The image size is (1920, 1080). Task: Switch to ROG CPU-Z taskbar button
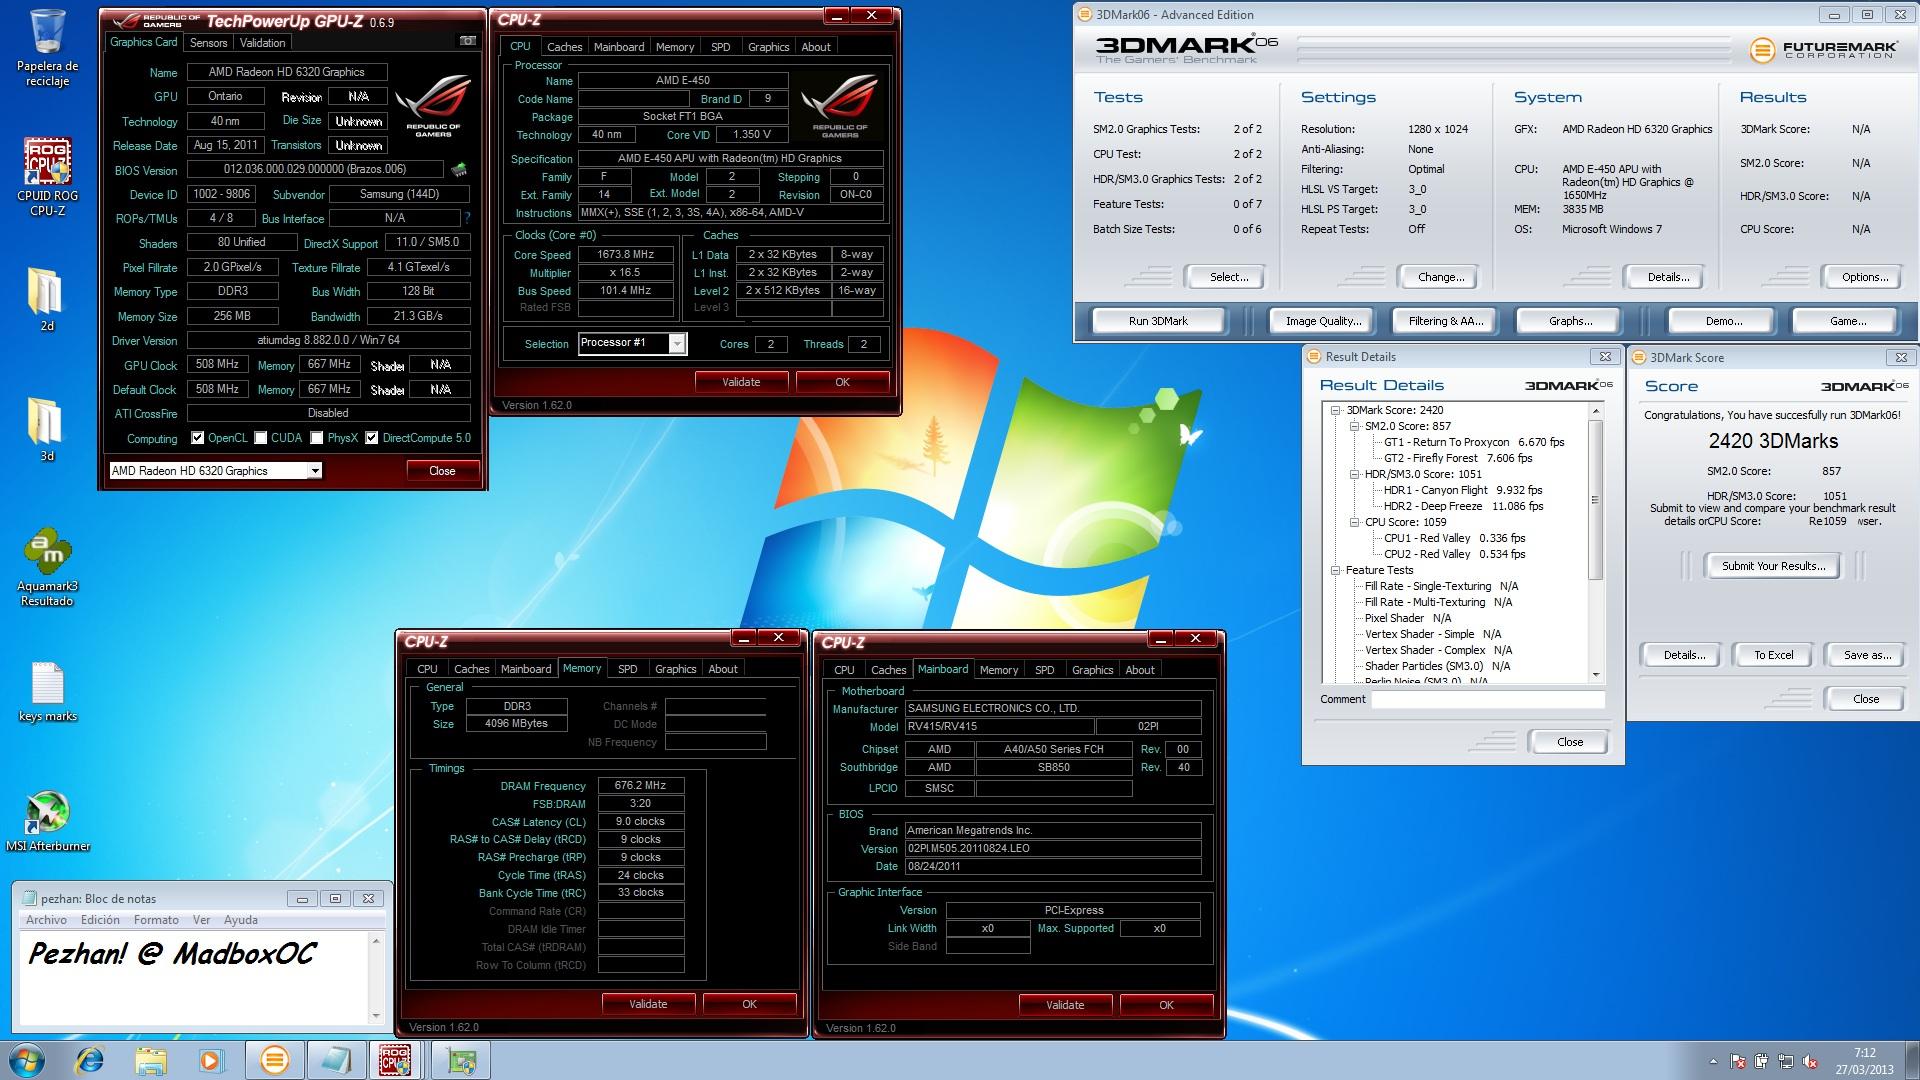(x=397, y=1059)
